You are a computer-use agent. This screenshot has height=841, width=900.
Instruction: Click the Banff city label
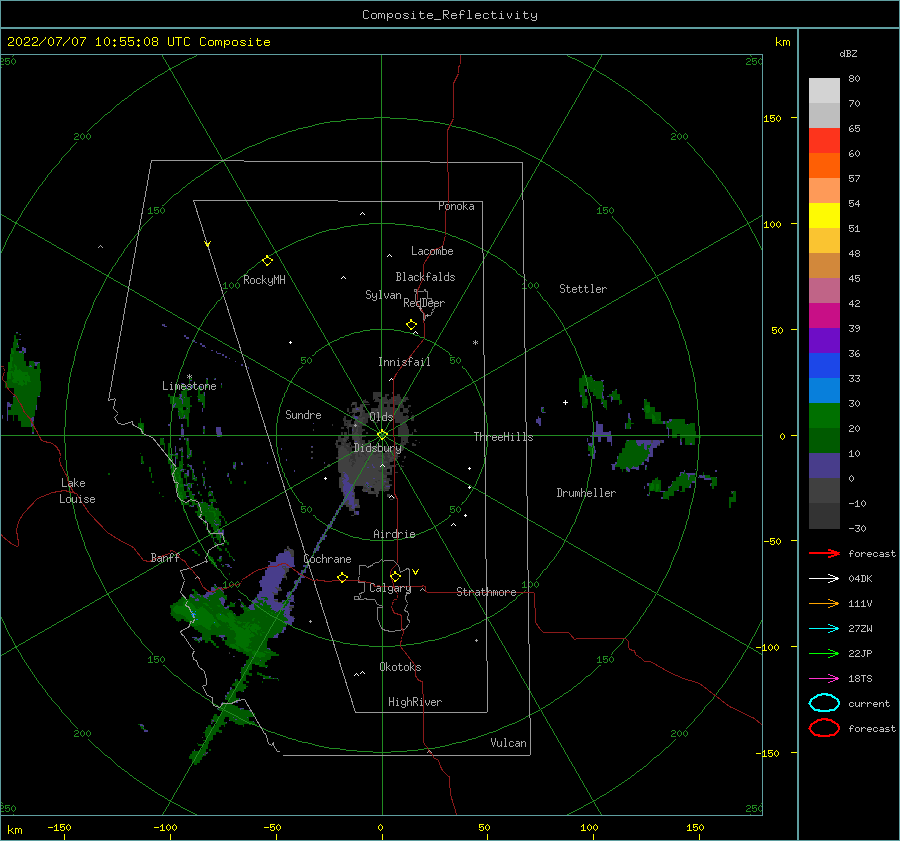[x=165, y=557]
